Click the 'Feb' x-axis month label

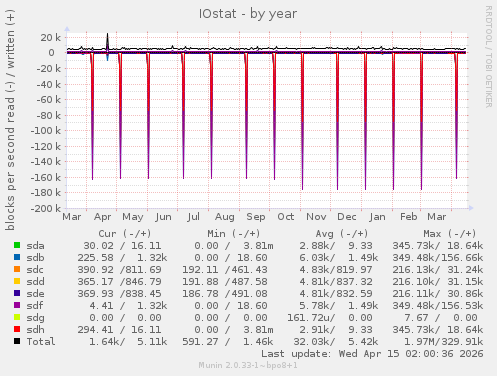tap(409, 217)
